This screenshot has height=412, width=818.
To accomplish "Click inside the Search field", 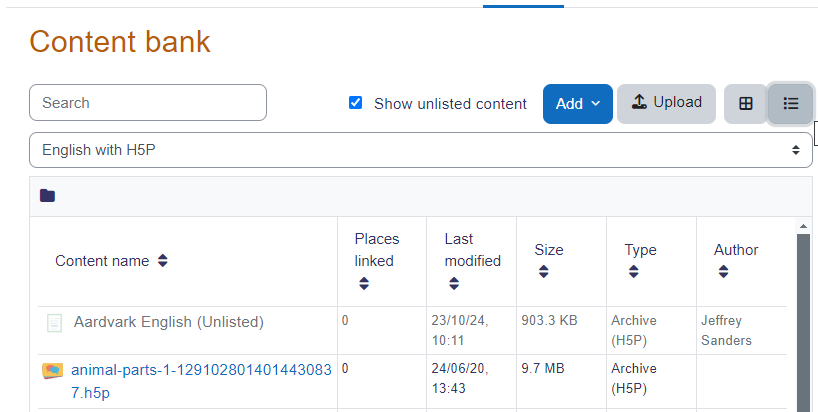I will (x=148, y=103).
